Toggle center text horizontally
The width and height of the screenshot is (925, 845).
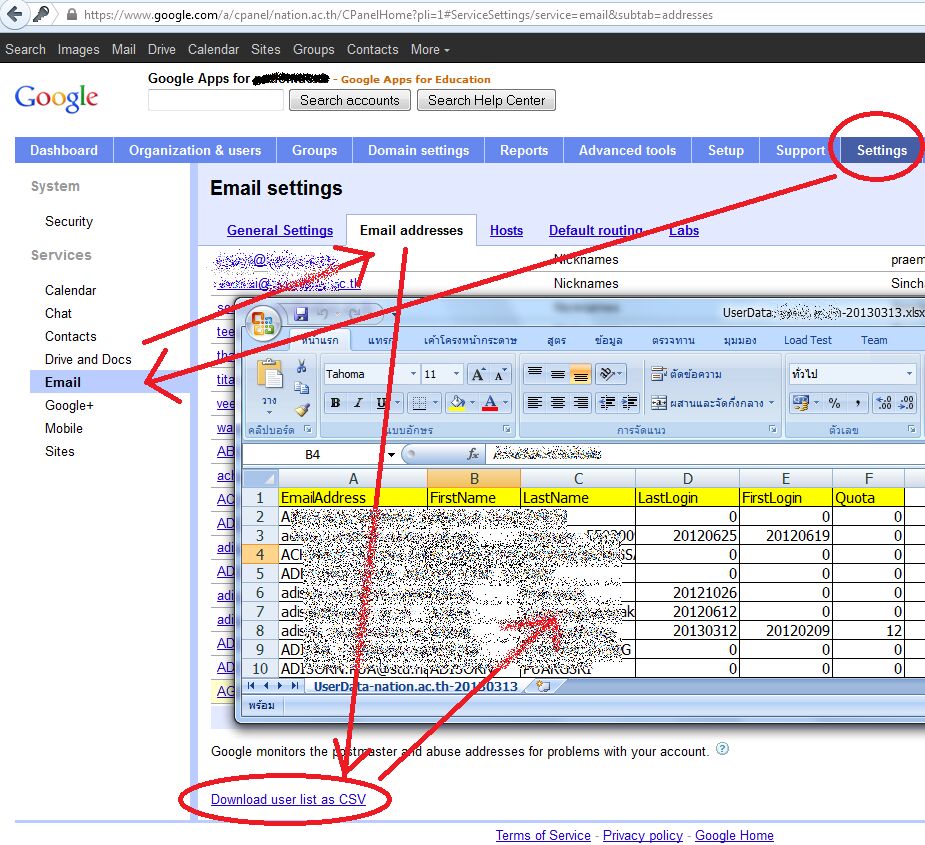point(557,403)
